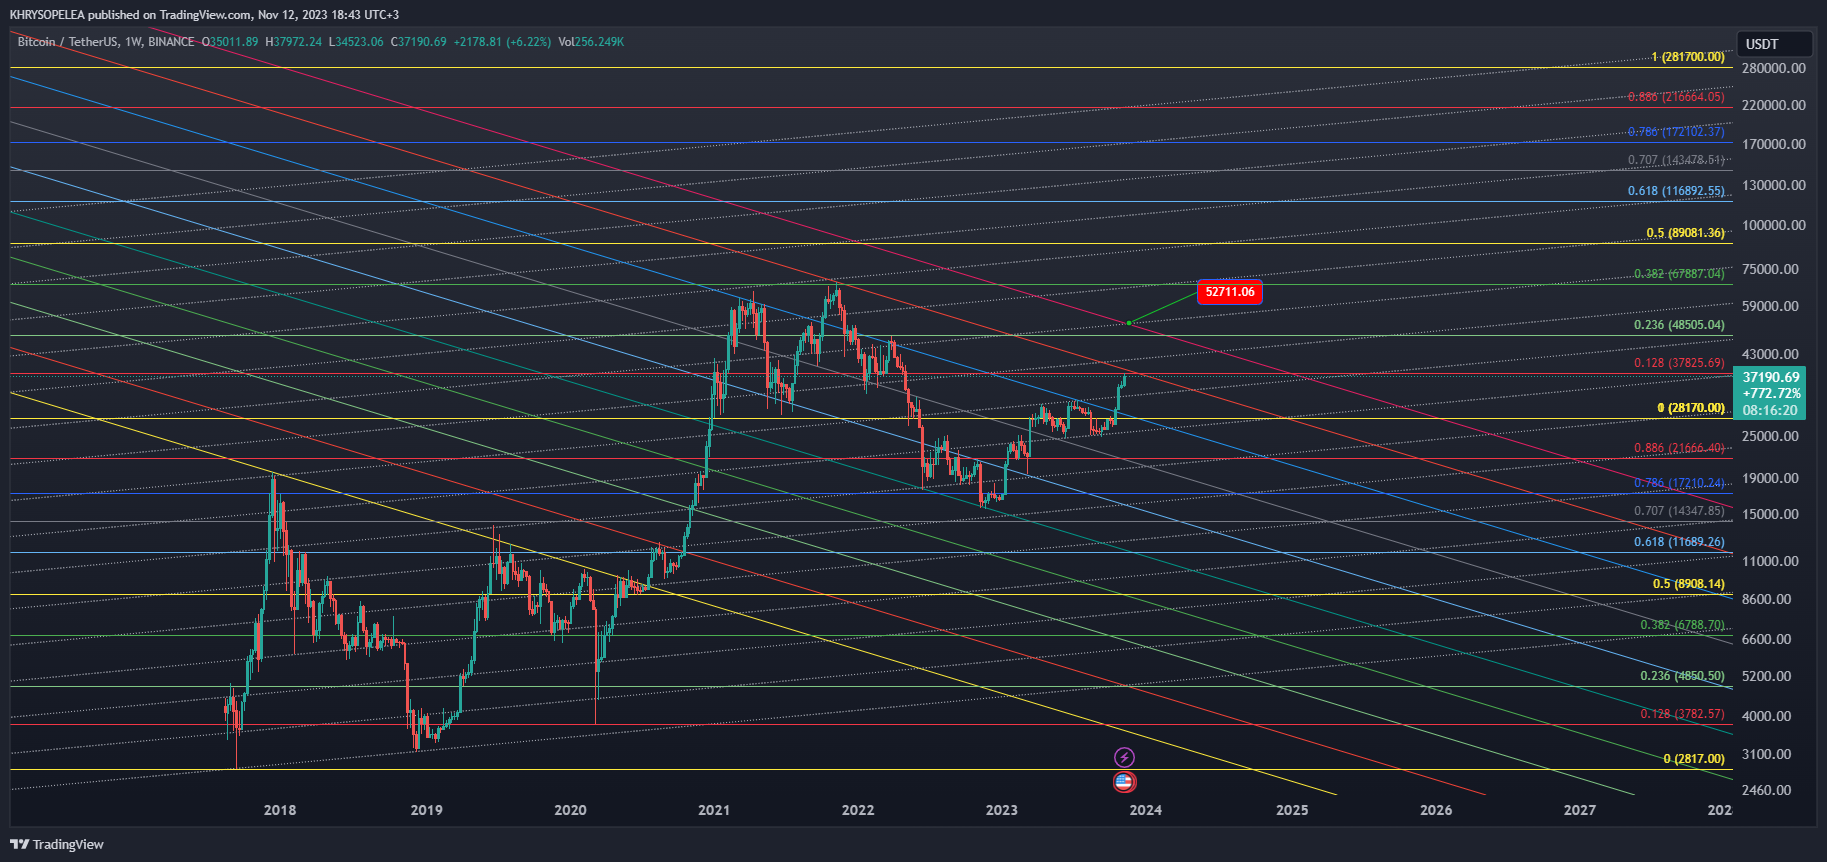1827x862 pixels.
Task: Click 220000.00 on the price axis
Action: [1774, 105]
